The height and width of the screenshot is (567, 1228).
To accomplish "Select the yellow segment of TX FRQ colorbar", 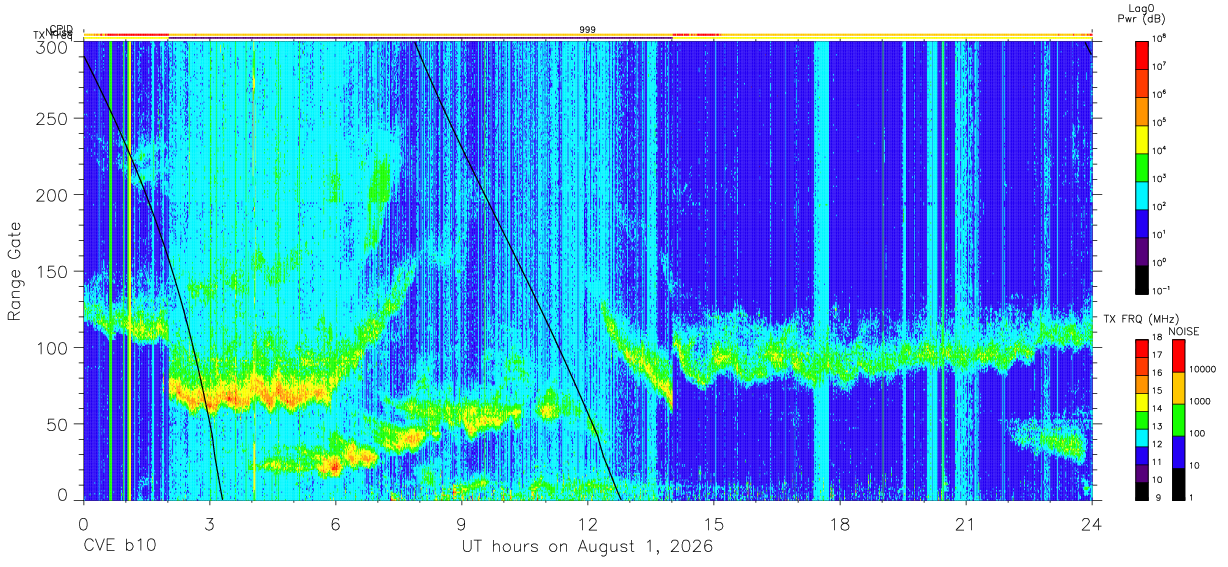I will click(x=1143, y=401).
